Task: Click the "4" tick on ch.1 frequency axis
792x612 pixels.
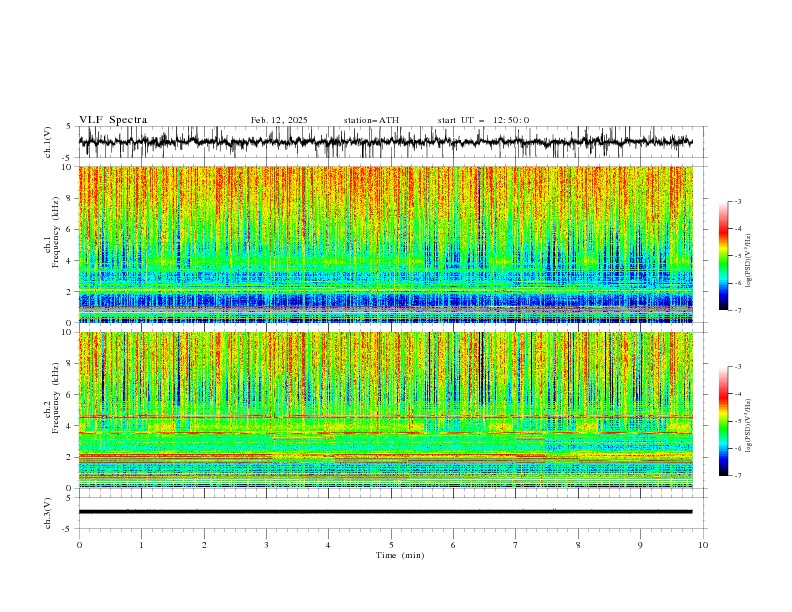Action: pos(69,261)
